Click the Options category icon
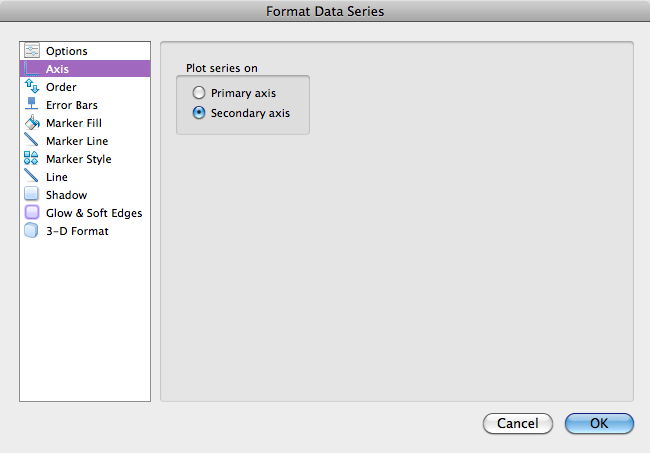The image size is (650, 453). [31, 51]
